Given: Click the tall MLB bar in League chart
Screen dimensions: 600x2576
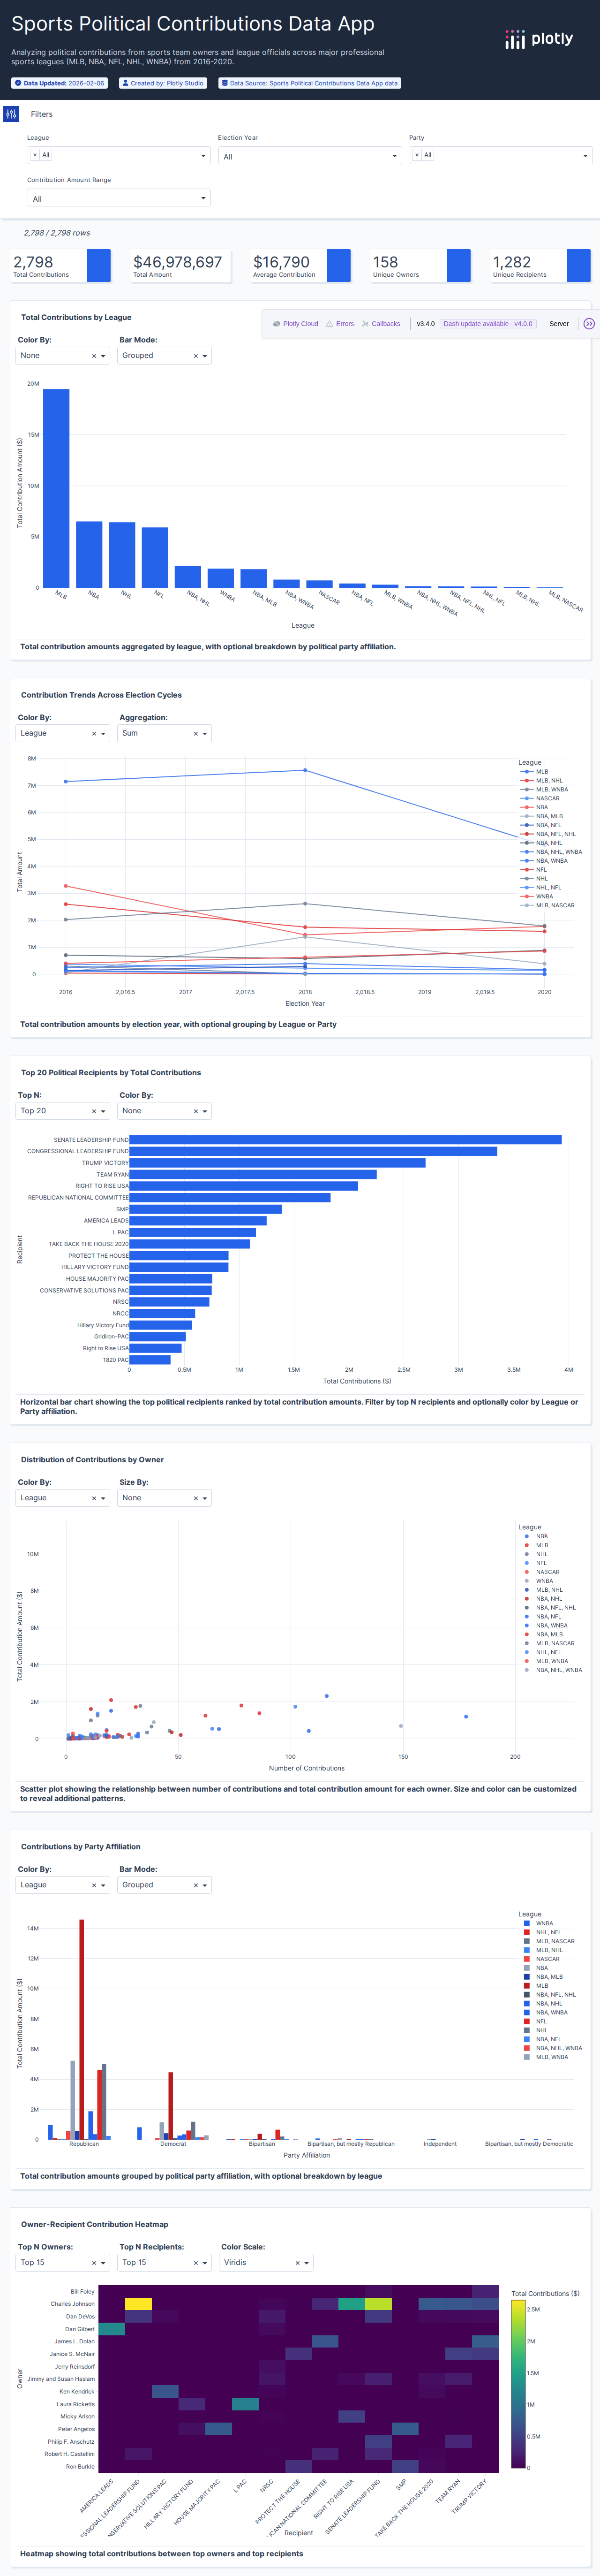Looking at the screenshot, I should [x=56, y=488].
